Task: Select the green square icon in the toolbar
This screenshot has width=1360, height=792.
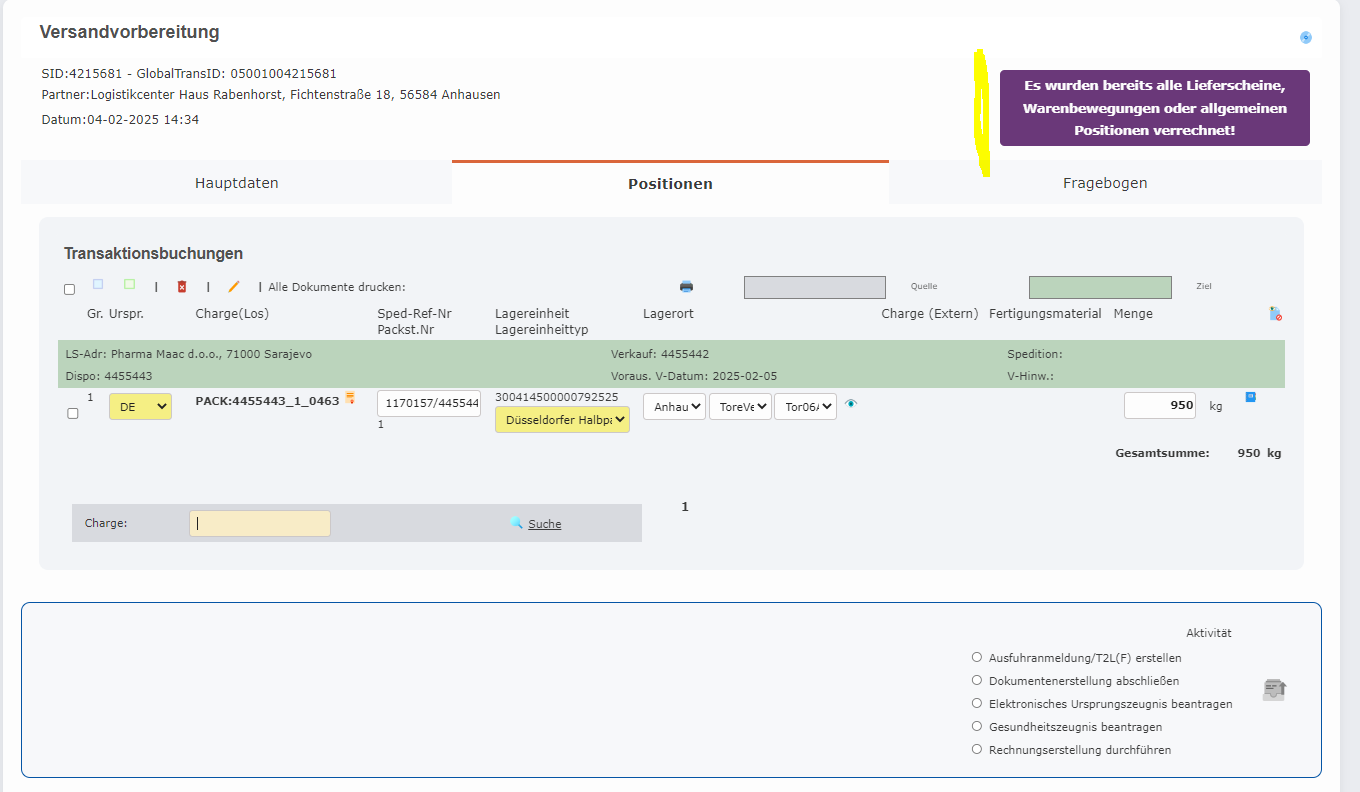Action: click(129, 285)
